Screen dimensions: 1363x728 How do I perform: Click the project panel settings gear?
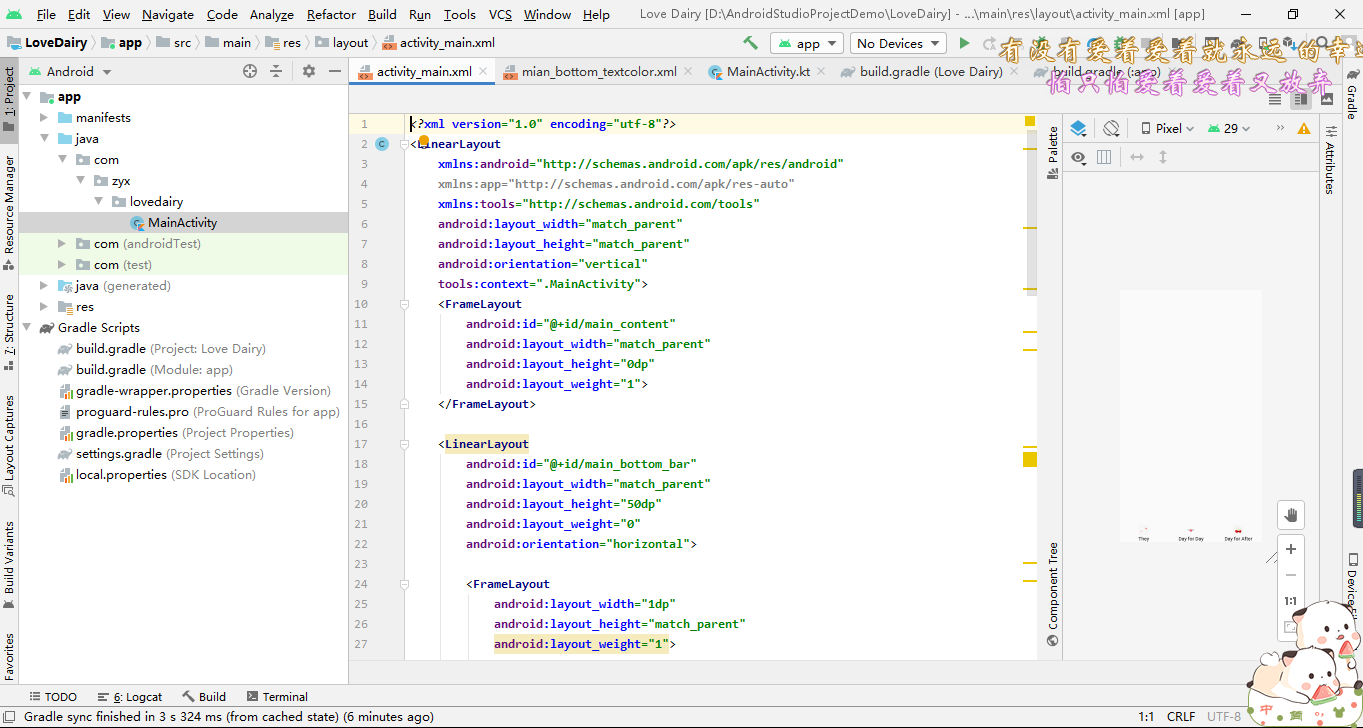pos(308,71)
